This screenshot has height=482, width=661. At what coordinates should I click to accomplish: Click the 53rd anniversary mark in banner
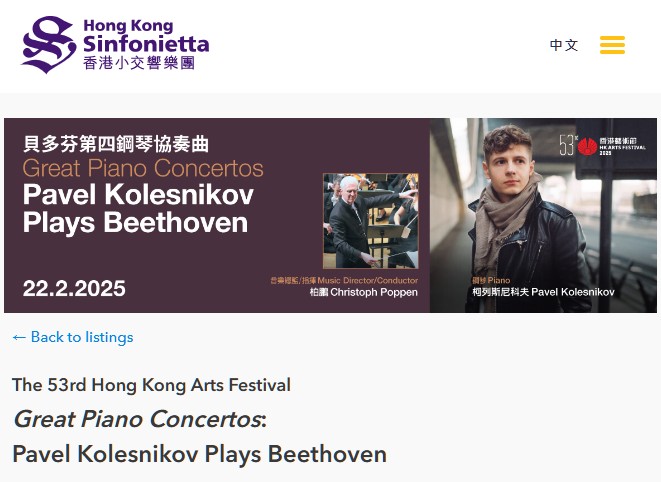[567, 146]
